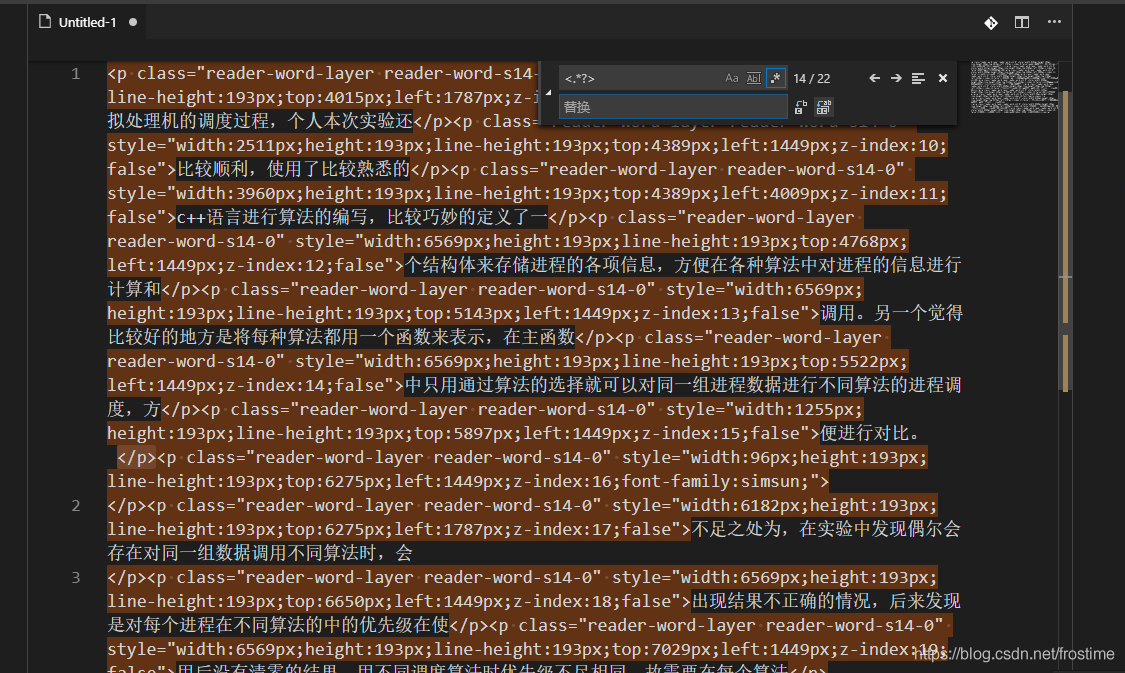
Task: Go to next match arrow
Action: click(896, 78)
